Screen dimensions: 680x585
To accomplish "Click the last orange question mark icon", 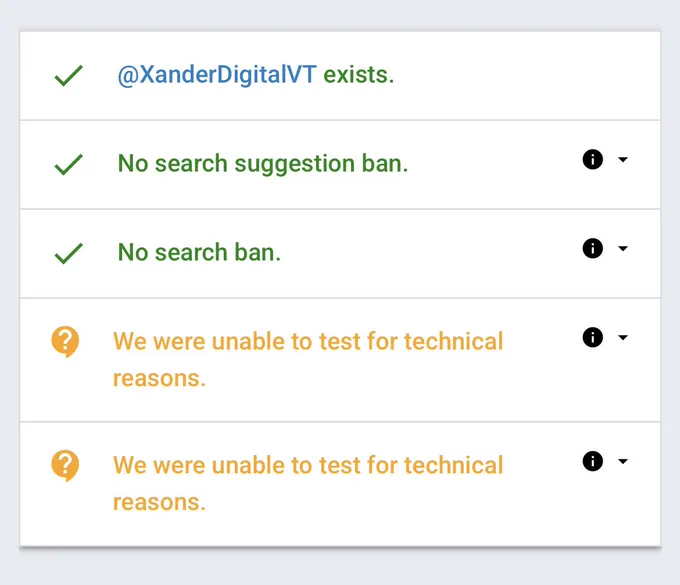I will [65, 466].
